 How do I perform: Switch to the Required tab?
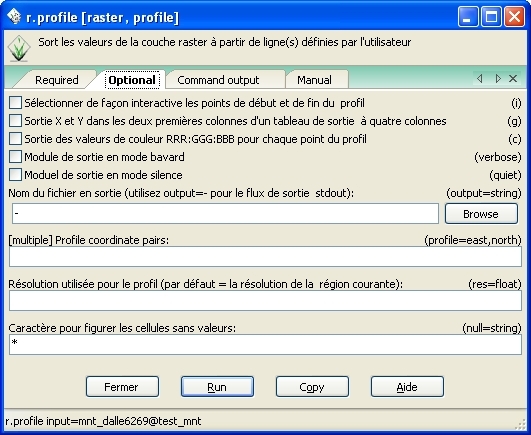57,80
